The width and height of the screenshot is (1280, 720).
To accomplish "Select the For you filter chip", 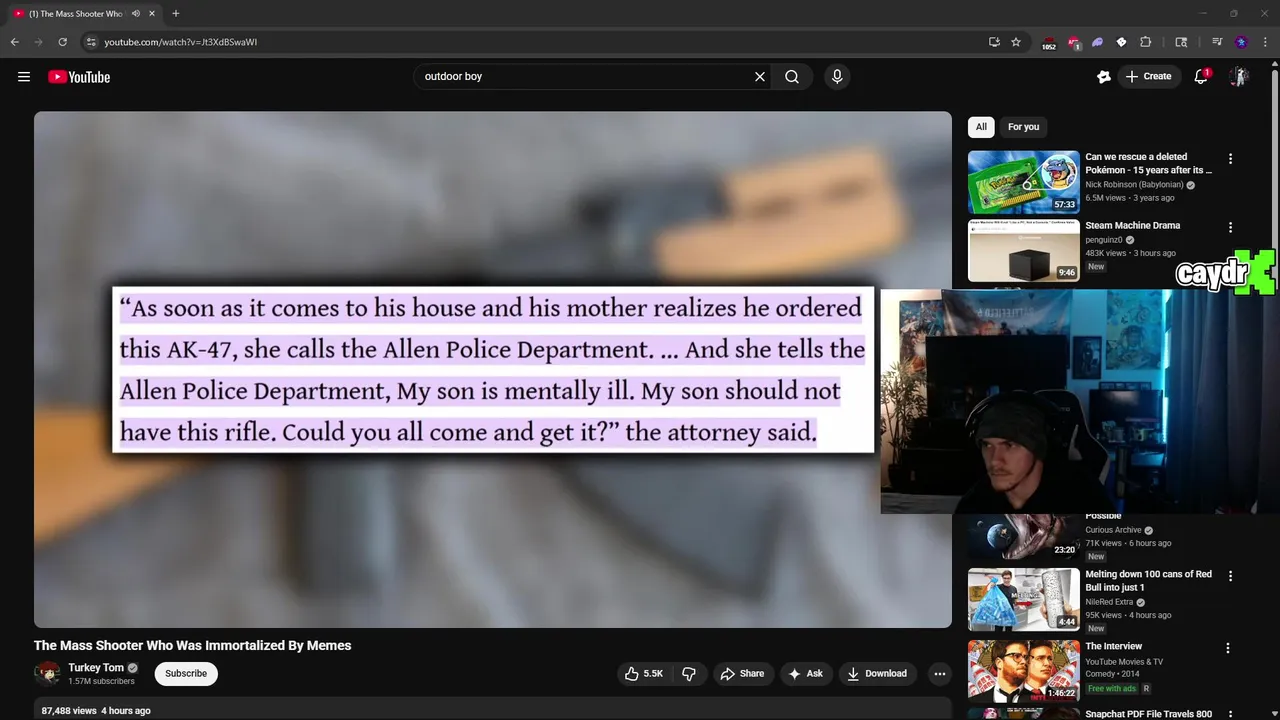I will point(1023,127).
